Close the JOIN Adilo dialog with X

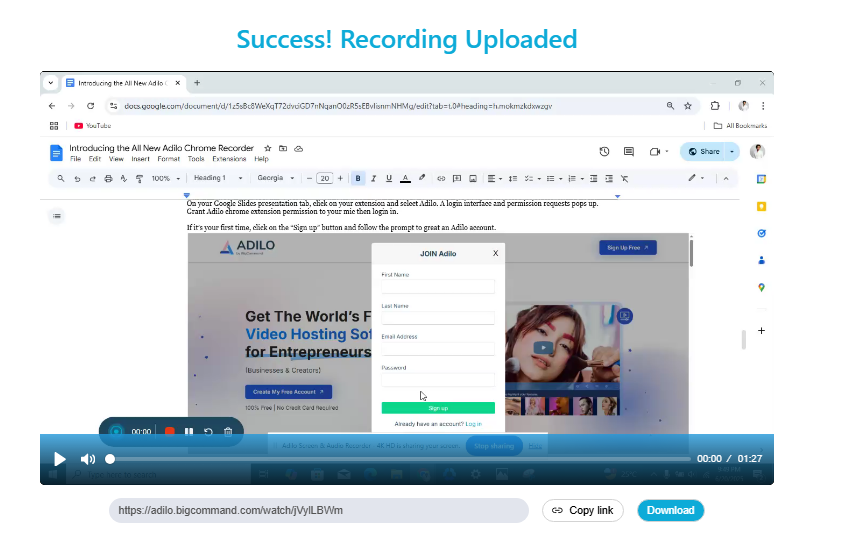click(x=495, y=253)
